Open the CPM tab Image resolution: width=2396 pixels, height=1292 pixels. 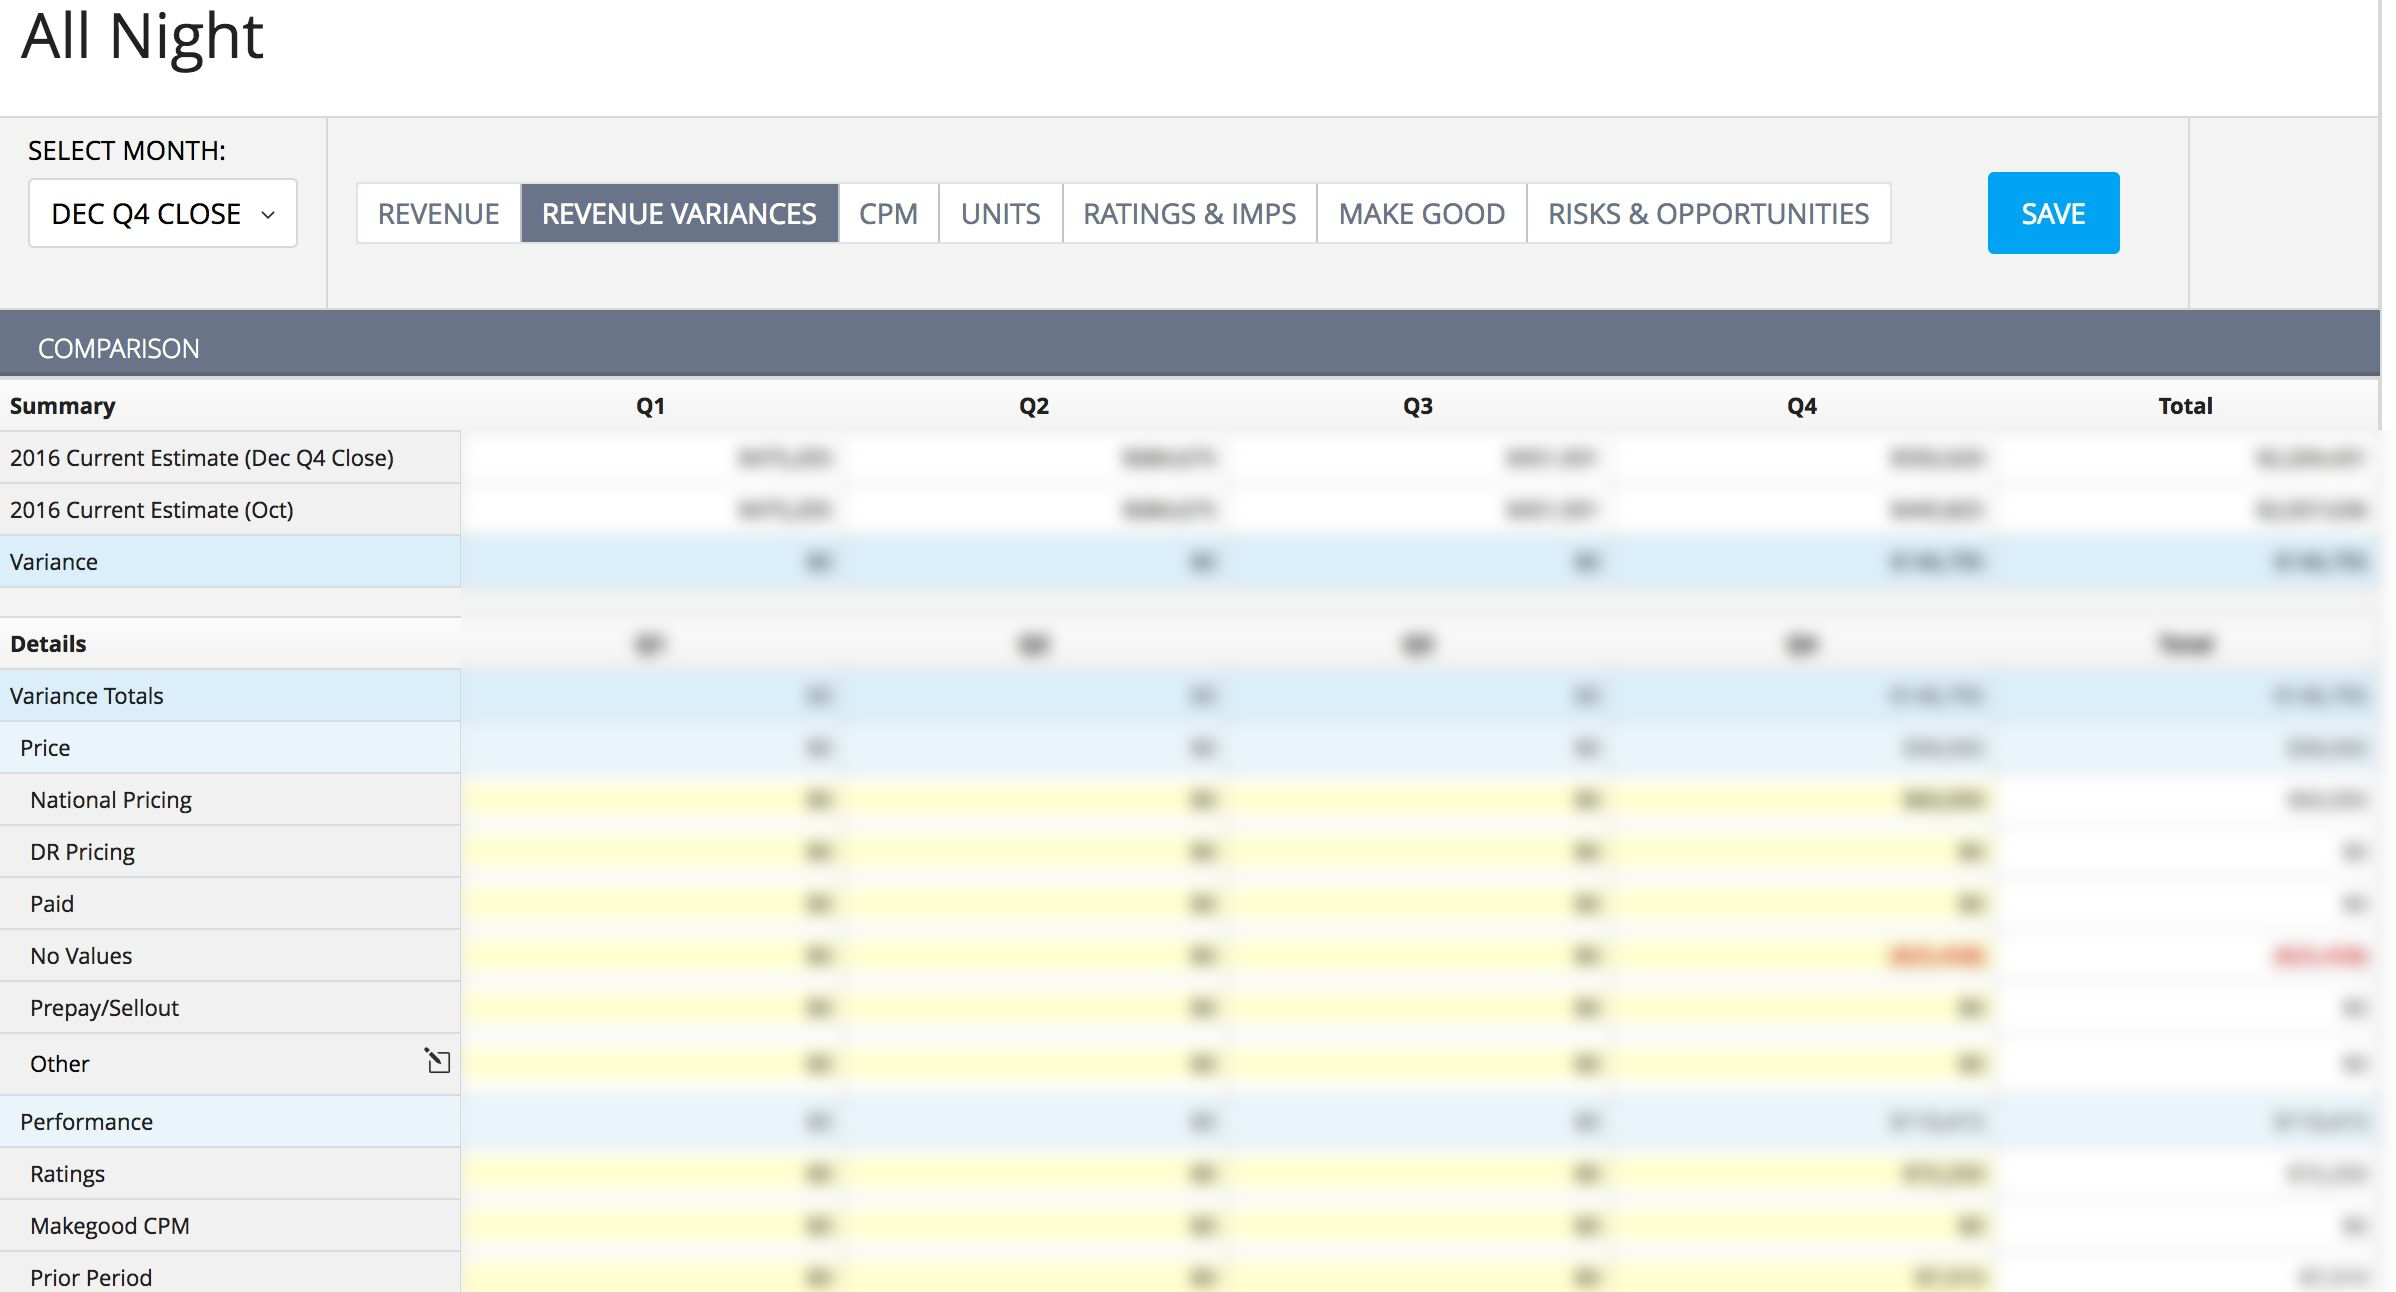(x=888, y=214)
